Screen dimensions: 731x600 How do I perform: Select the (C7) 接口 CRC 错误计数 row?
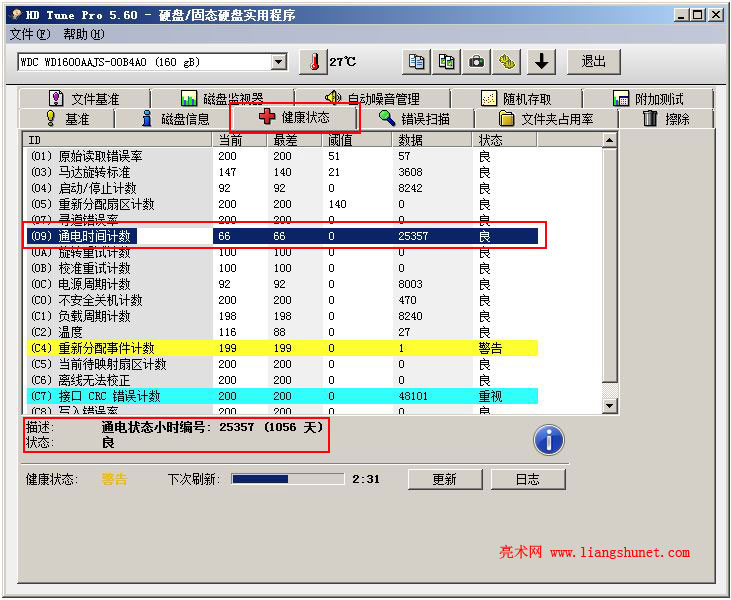(x=282, y=396)
